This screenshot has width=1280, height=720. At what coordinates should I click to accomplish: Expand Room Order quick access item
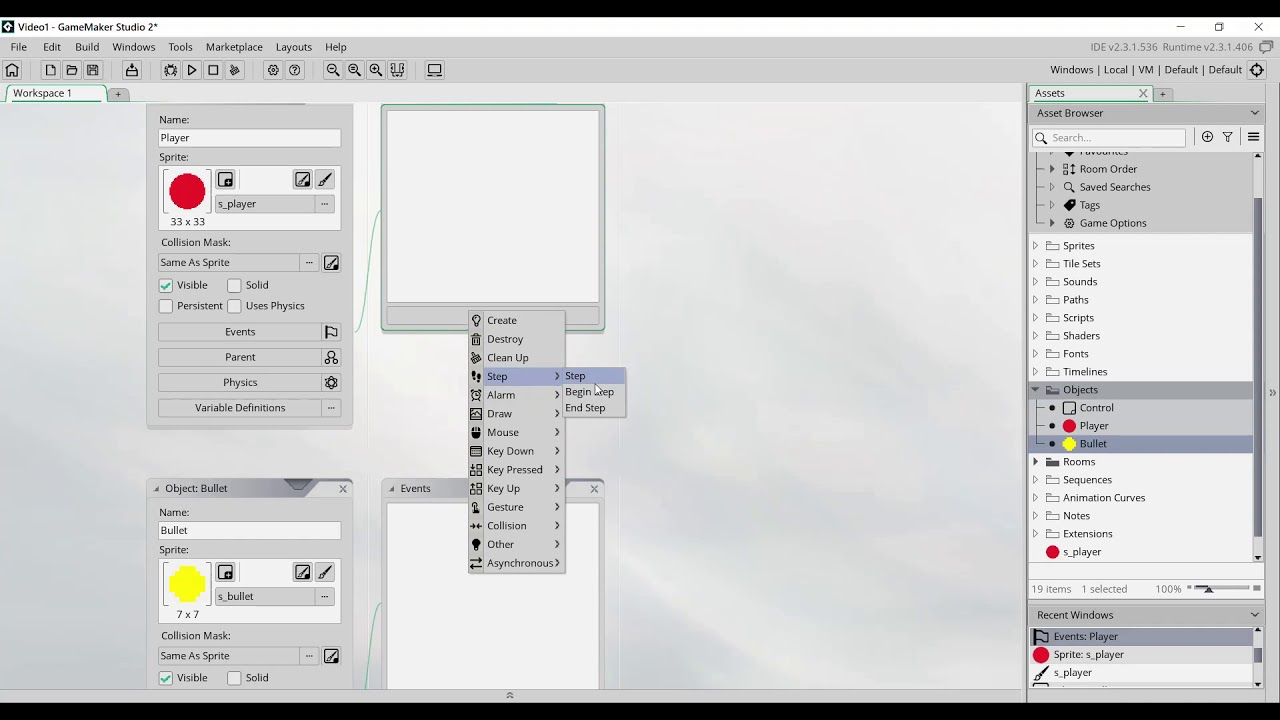[1052, 169]
